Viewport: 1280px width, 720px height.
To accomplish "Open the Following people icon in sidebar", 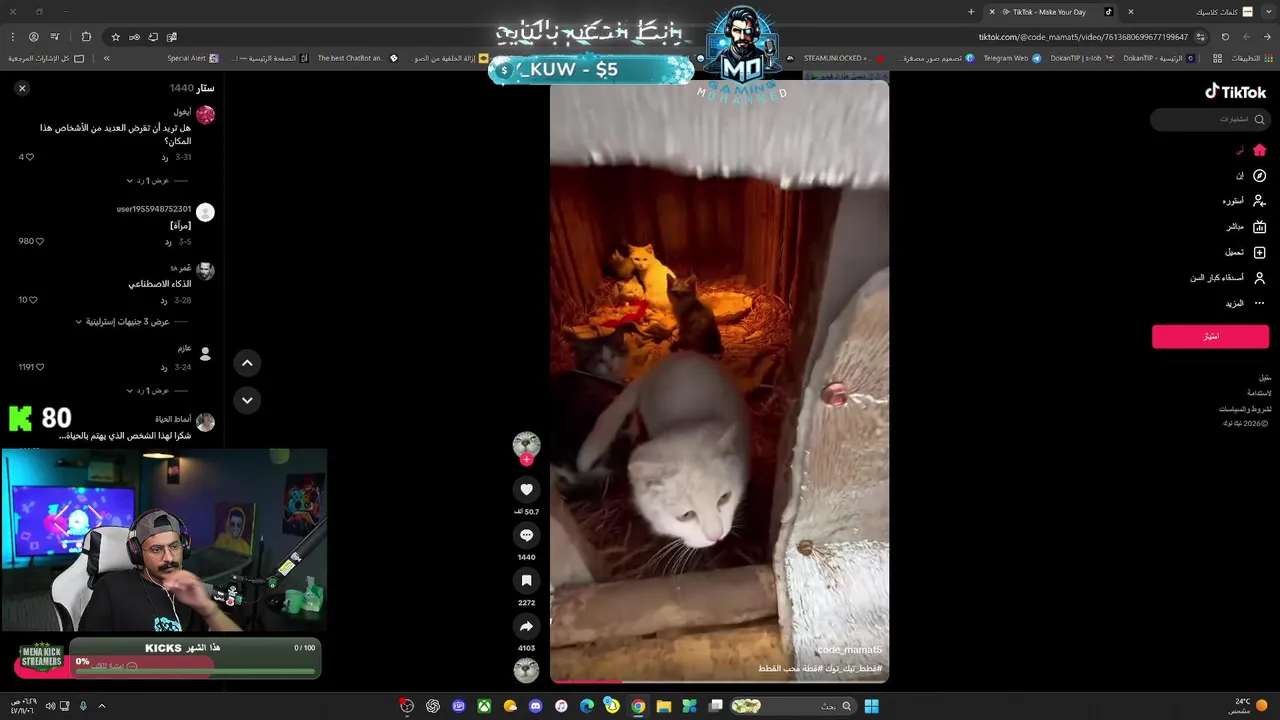I will click(x=1259, y=201).
